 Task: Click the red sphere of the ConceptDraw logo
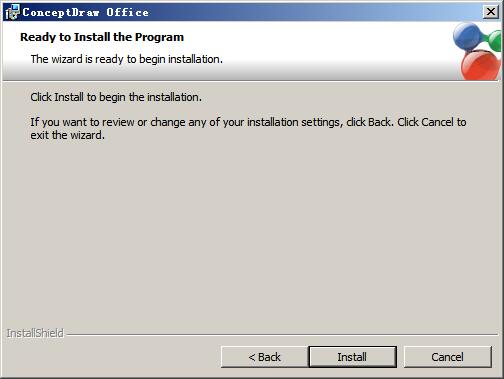(x=481, y=65)
